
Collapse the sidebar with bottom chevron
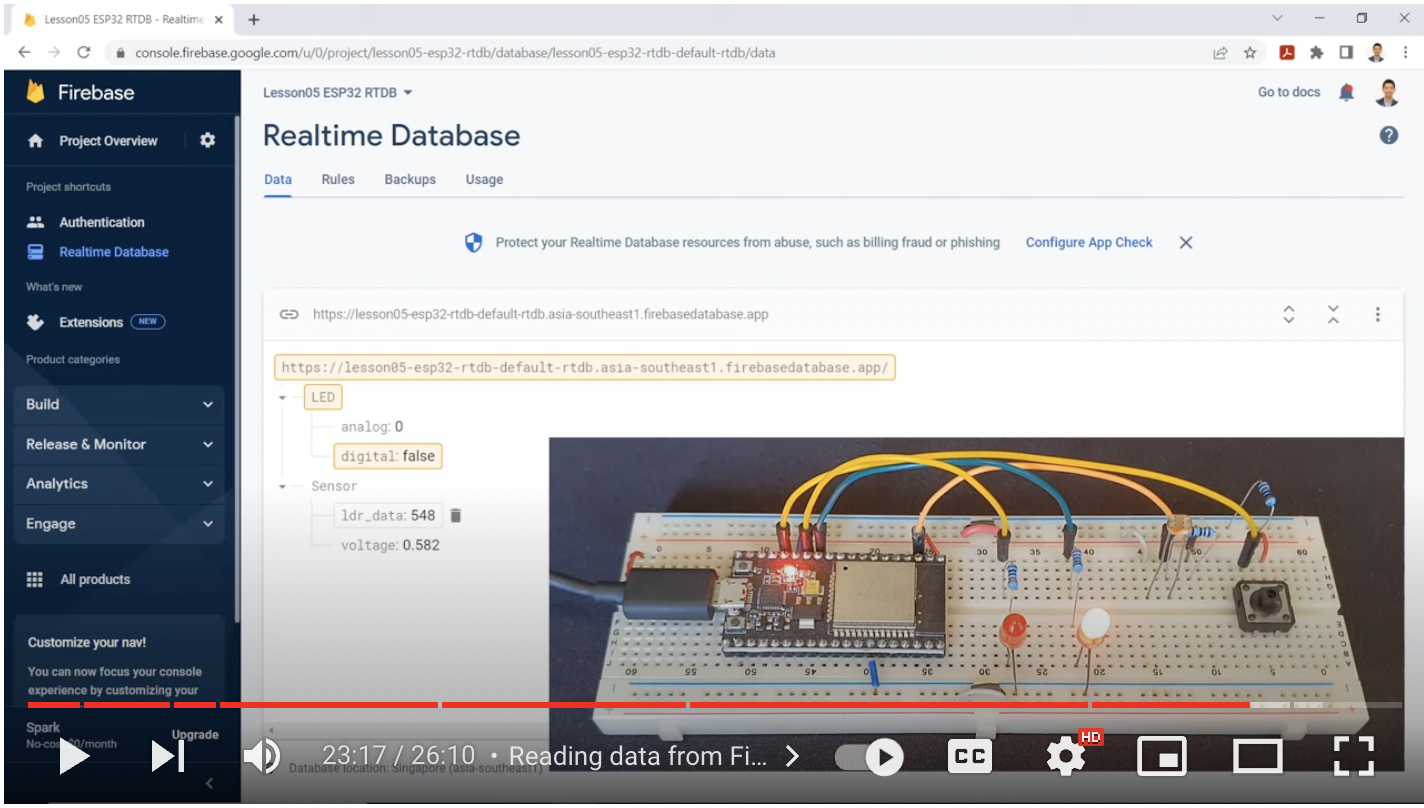(209, 783)
